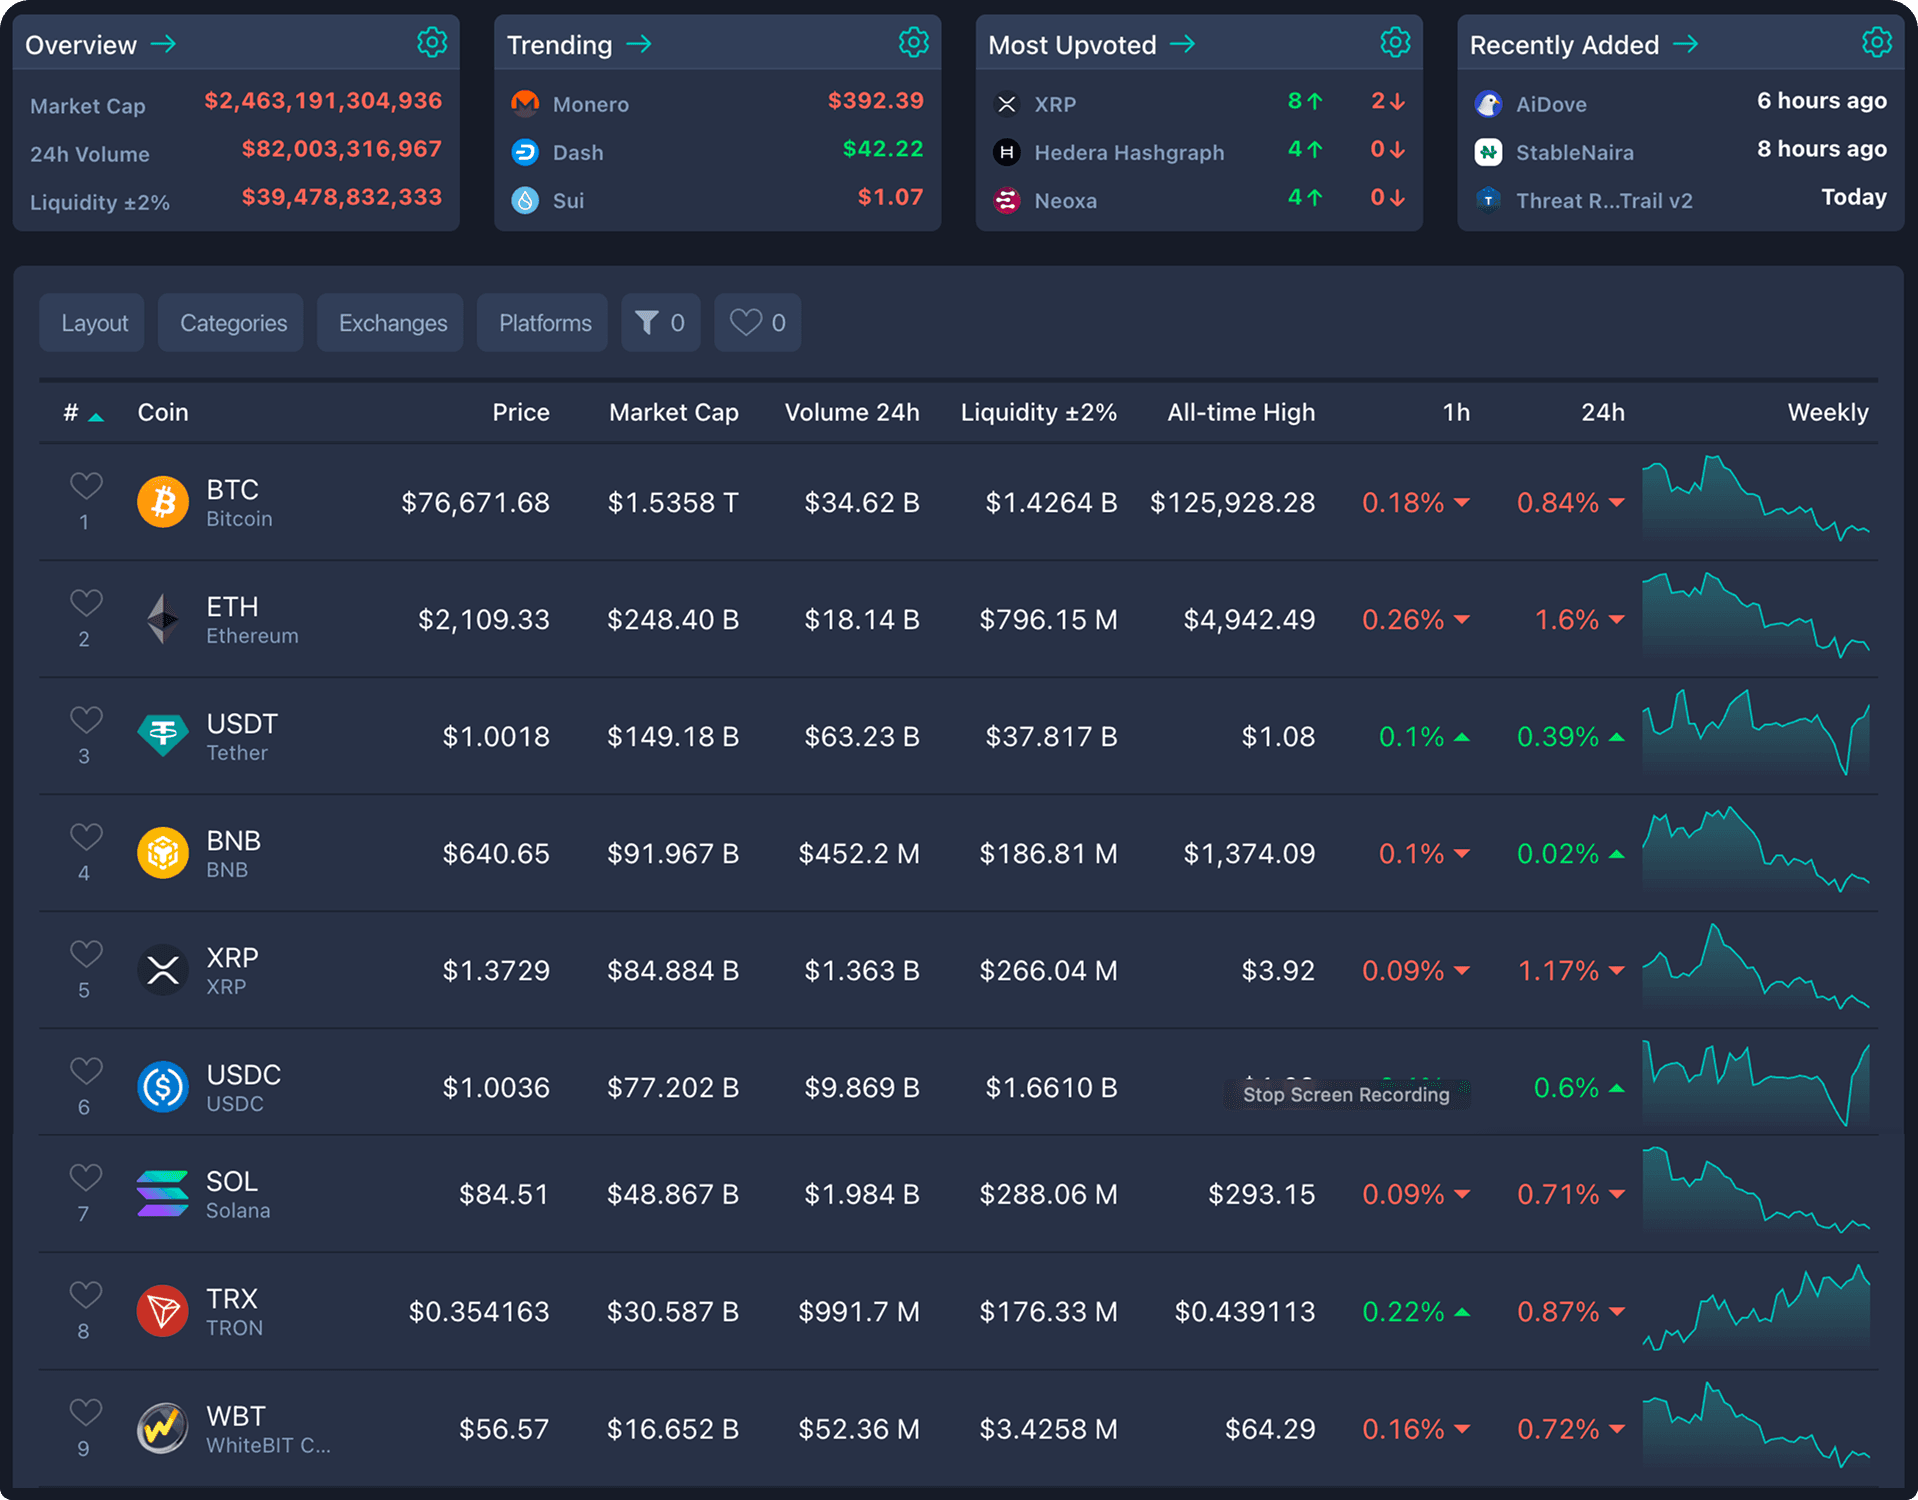1918x1500 pixels.
Task: Click the Stop Screen Recording tooltip
Action: pos(1346,1094)
